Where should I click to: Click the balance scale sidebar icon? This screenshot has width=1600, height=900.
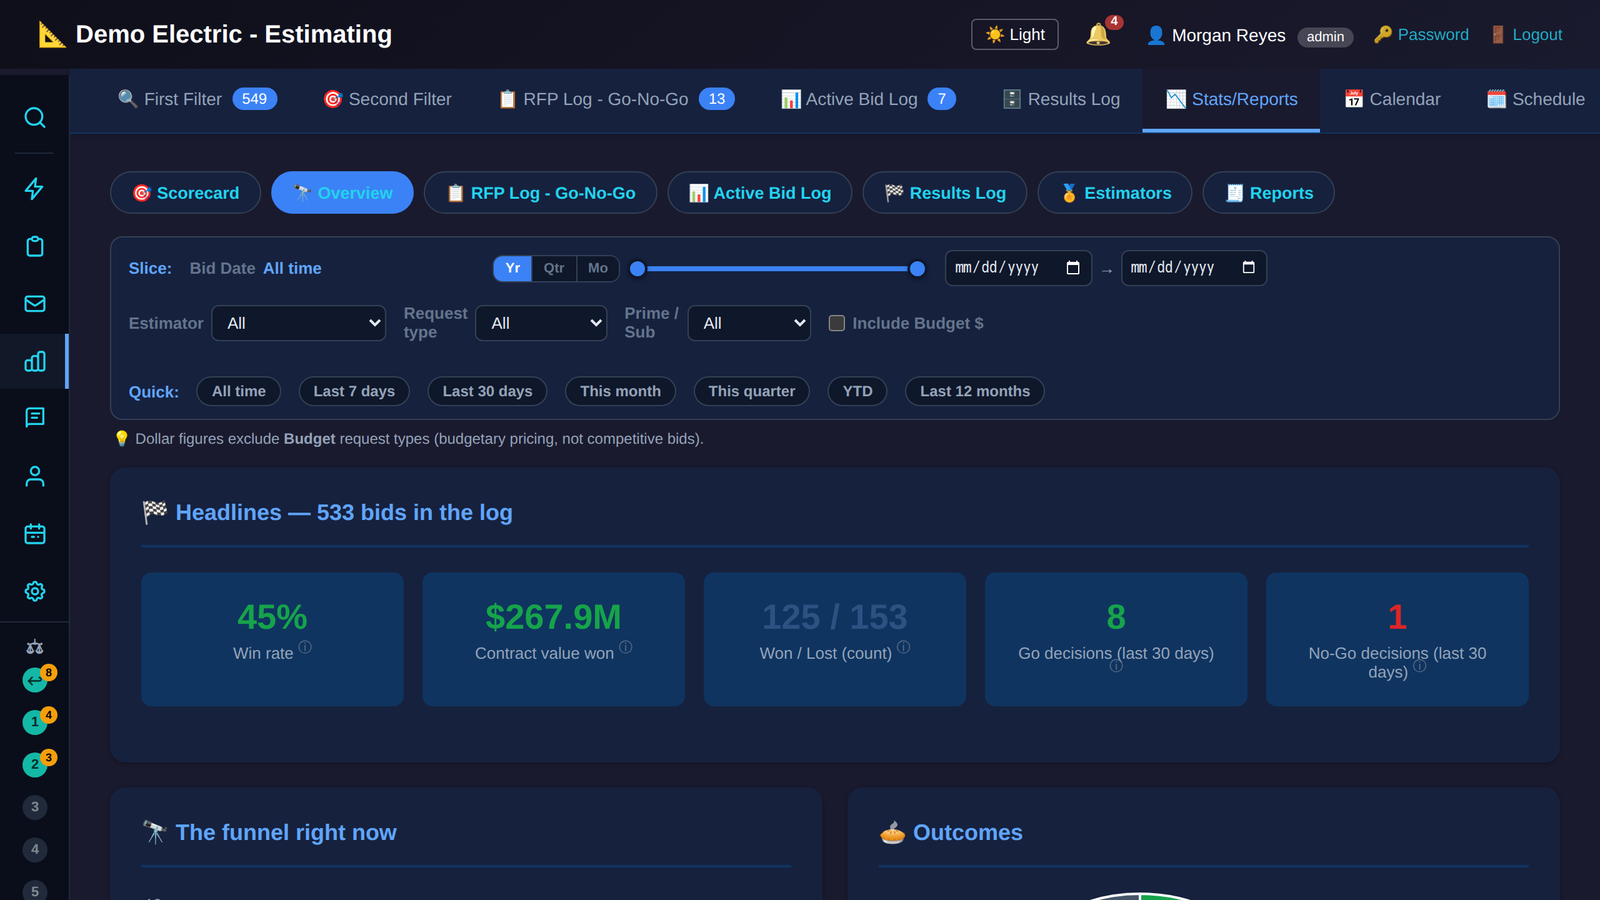[35, 647]
